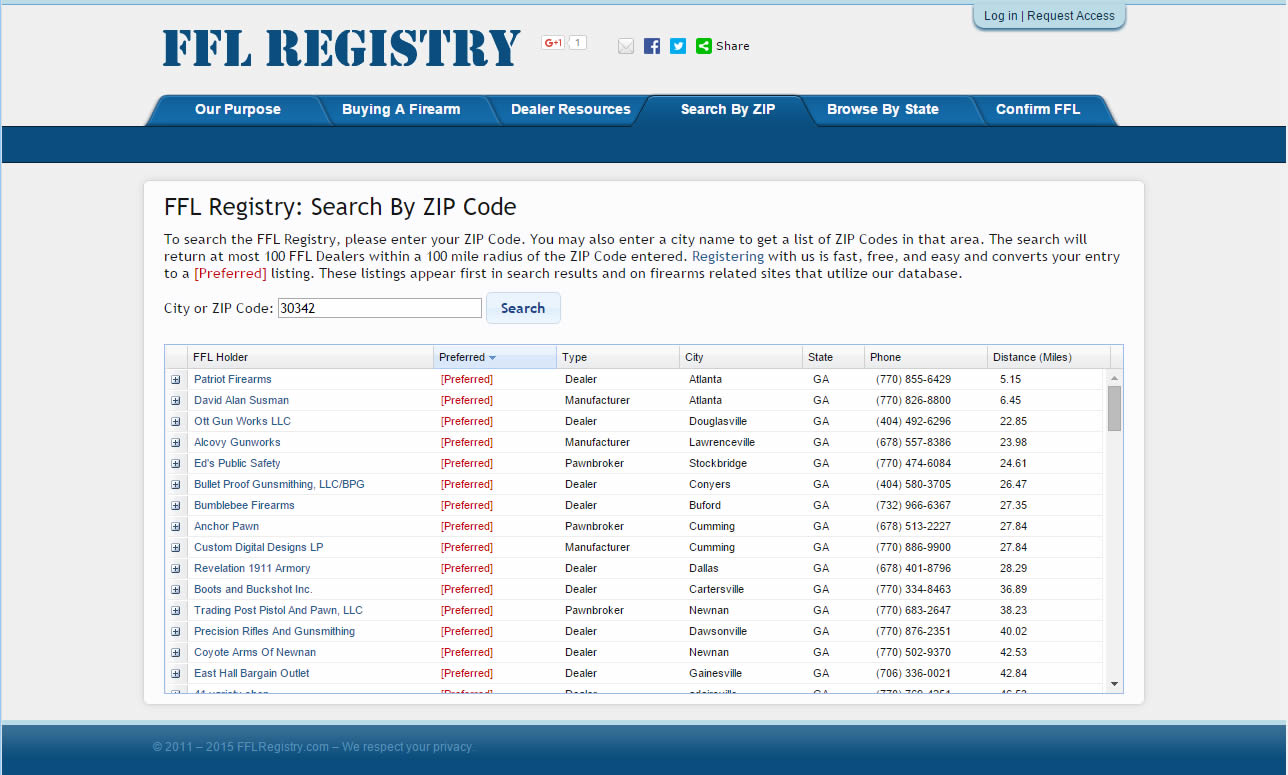Click the Search button
Viewport: 1288px width, 775px height.
pyautogui.click(x=523, y=308)
